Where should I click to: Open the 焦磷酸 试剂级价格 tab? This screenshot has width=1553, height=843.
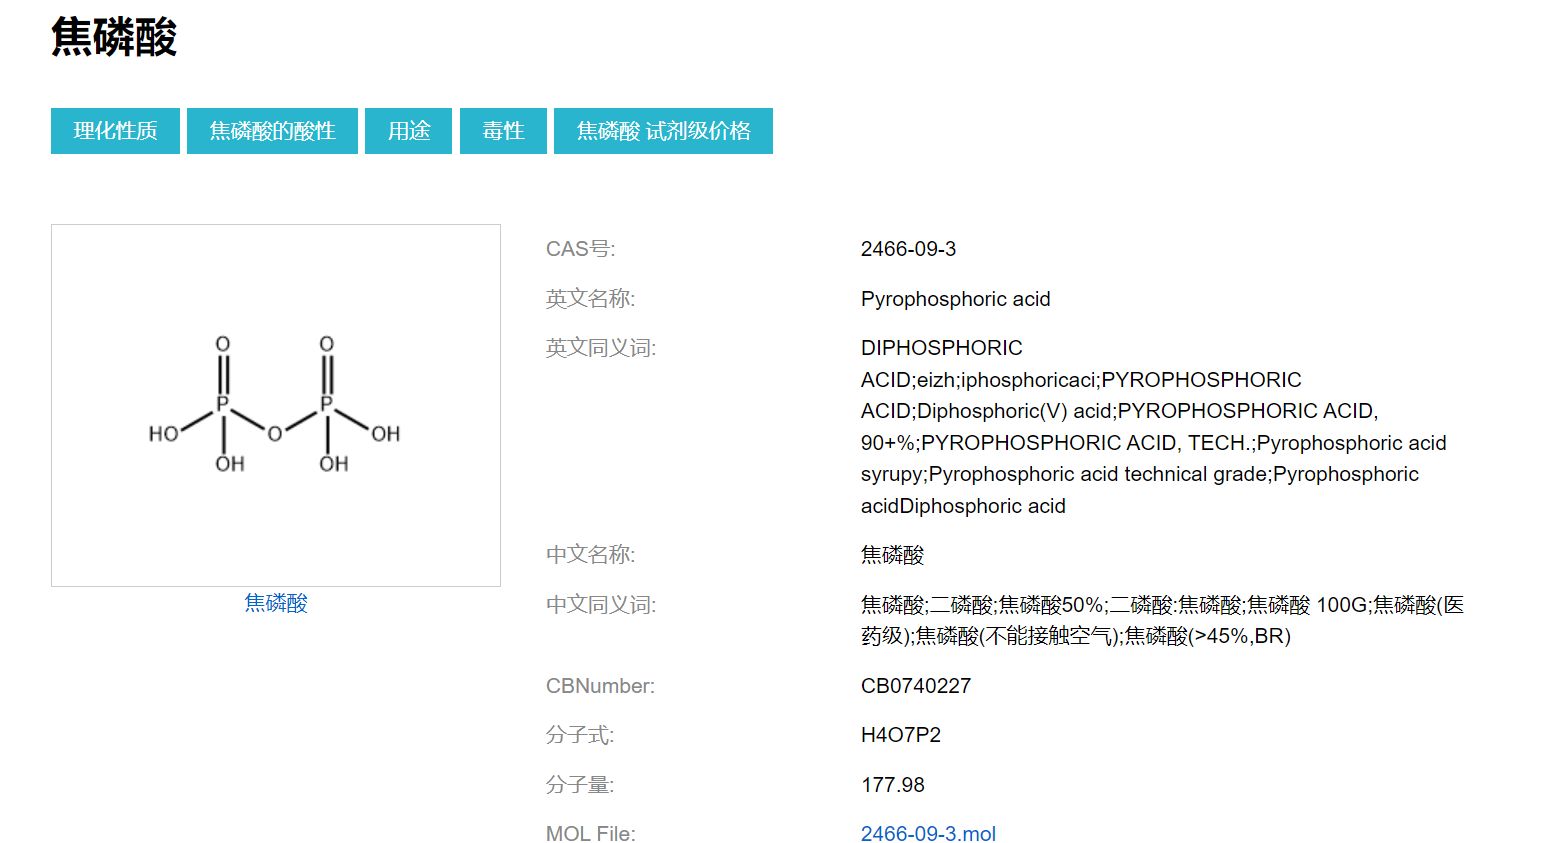click(x=663, y=131)
